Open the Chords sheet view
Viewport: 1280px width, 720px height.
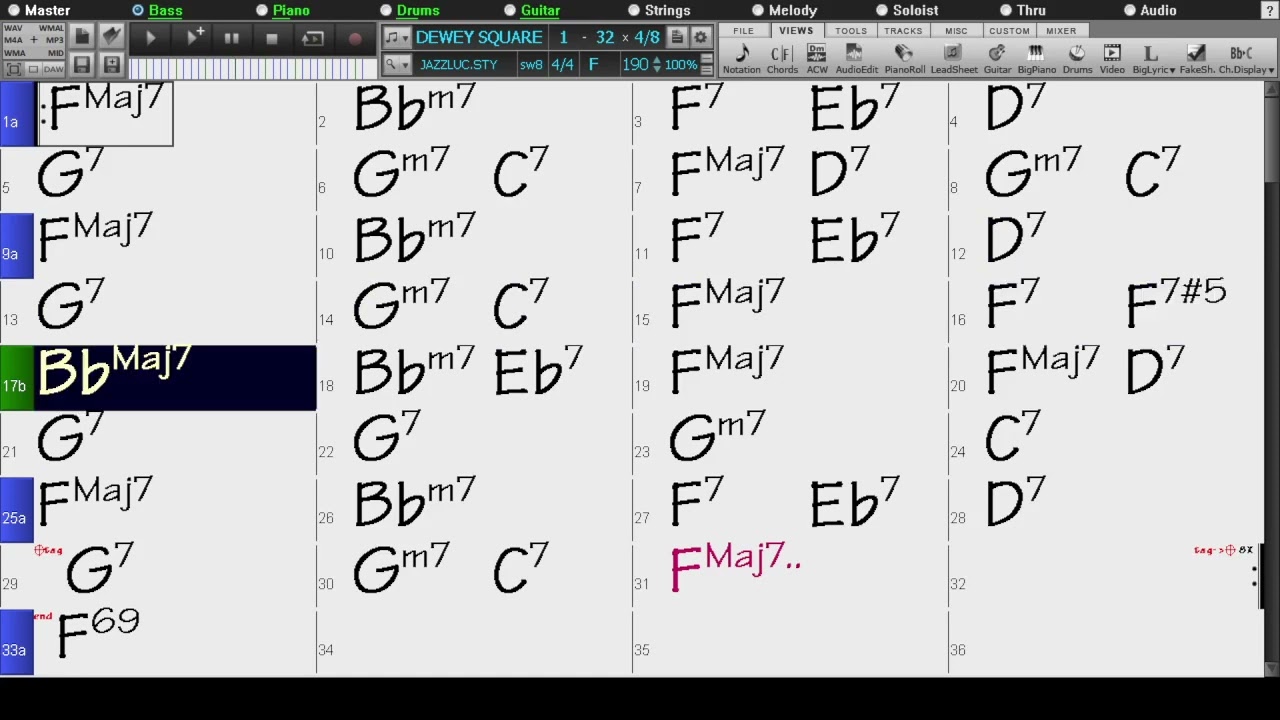pyautogui.click(x=782, y=59)
